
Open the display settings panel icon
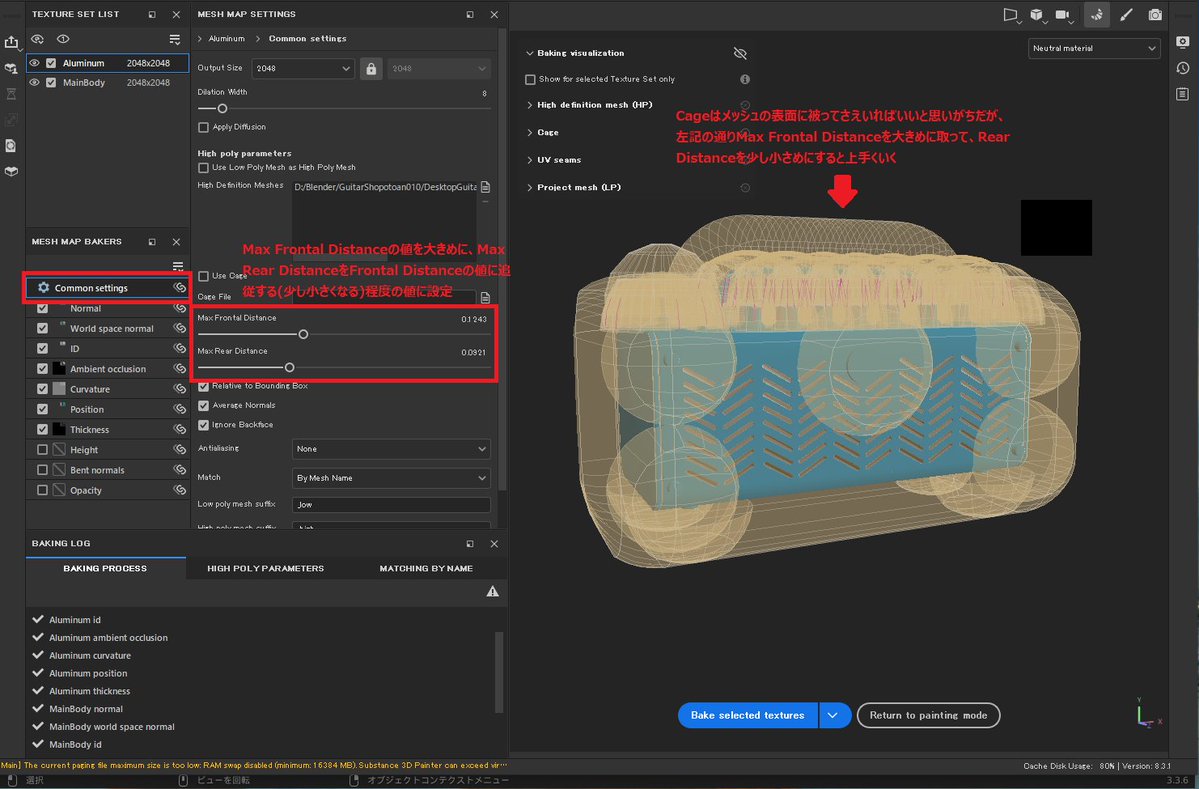tap(1183, 42)
